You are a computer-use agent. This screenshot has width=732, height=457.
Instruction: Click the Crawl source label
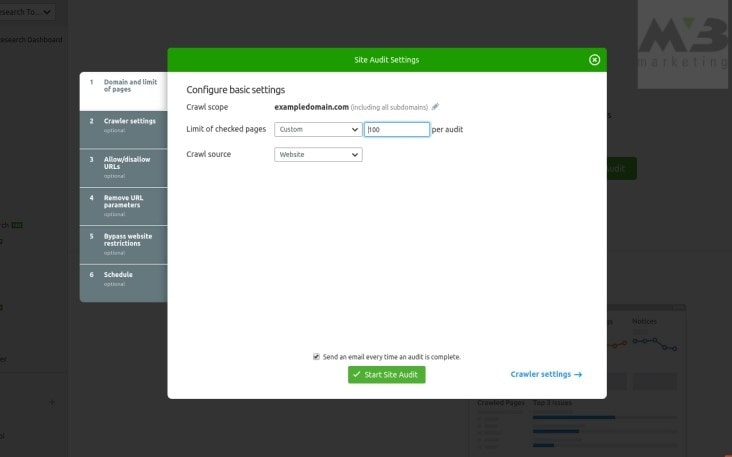pyautogui.click(x=208, y=154)
